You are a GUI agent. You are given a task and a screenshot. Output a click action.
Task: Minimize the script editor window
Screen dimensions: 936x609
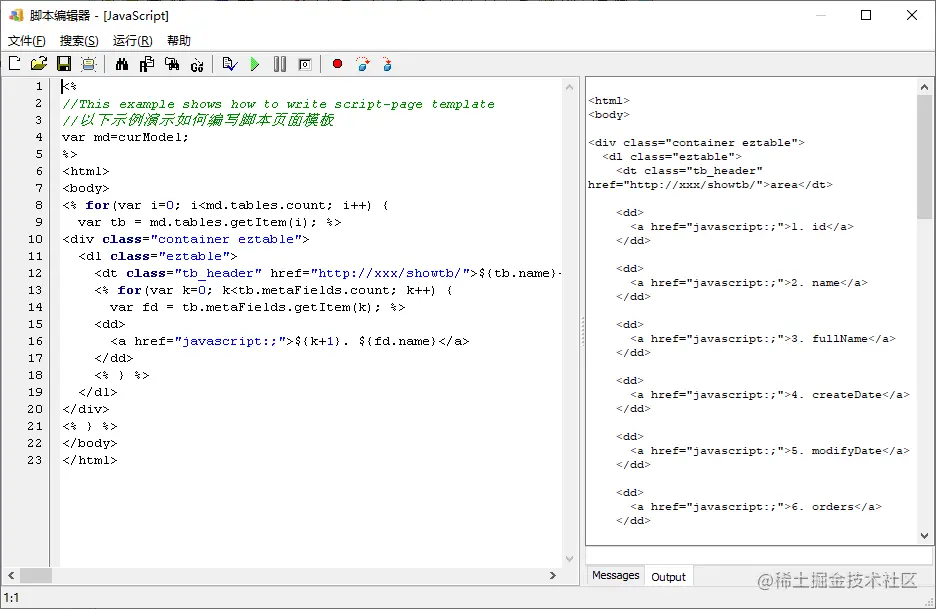pyautogui.click(x=821, y=15)
